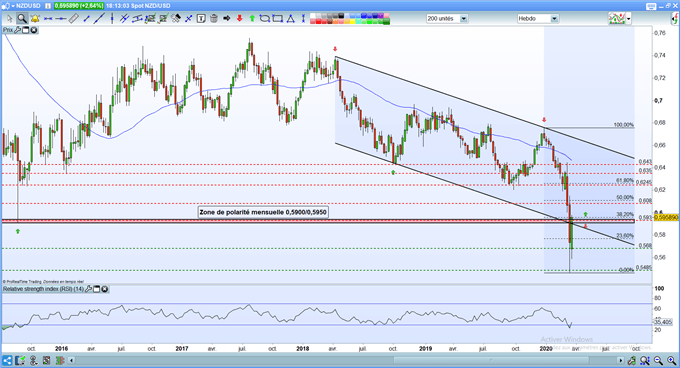
Task: Maximize the RSI panel window icon
Action: point(96,289)
